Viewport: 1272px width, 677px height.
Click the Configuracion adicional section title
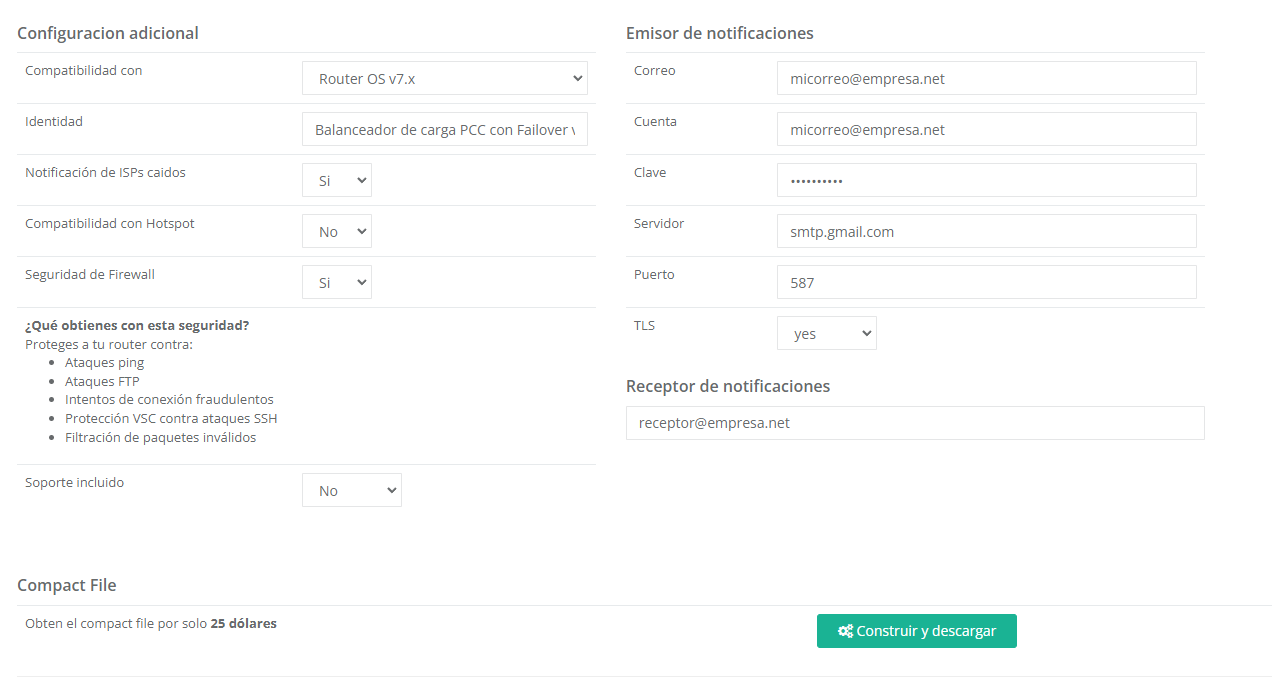tap(108, 33)
